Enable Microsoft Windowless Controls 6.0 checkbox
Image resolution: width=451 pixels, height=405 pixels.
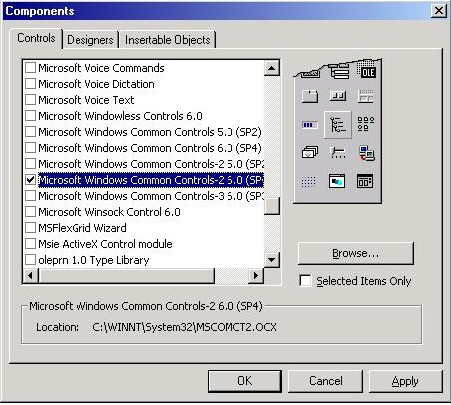tap(30, 116)
